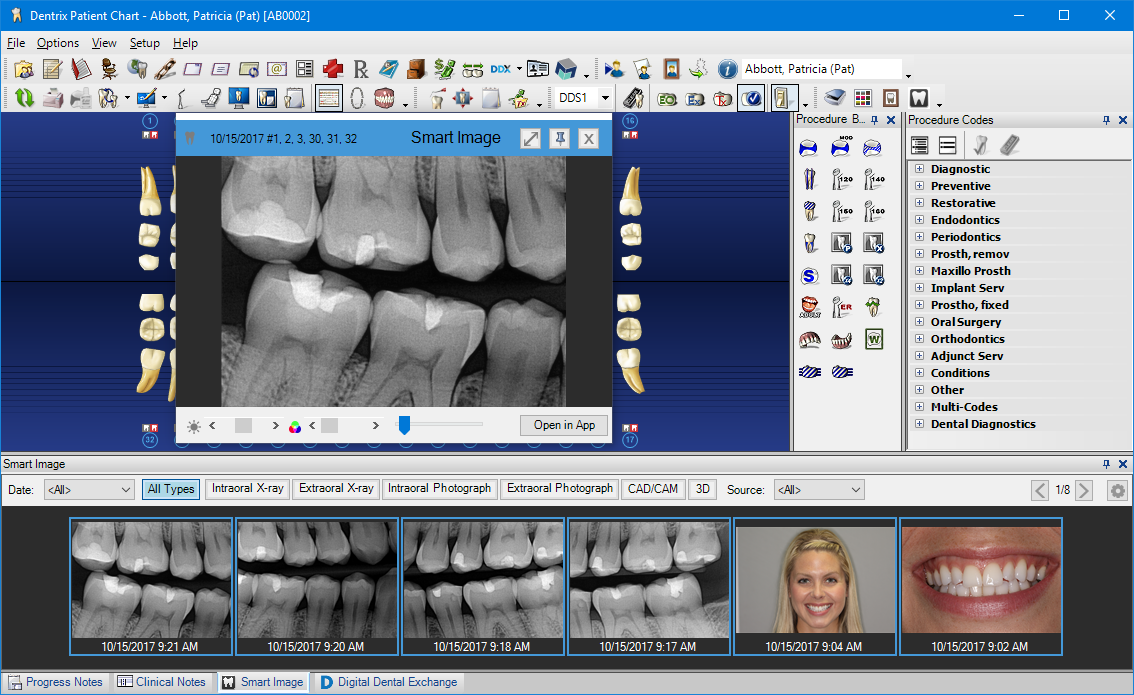Click the dollar sign payment icon
Screen dimensions: 1134x695
(444, 69)
